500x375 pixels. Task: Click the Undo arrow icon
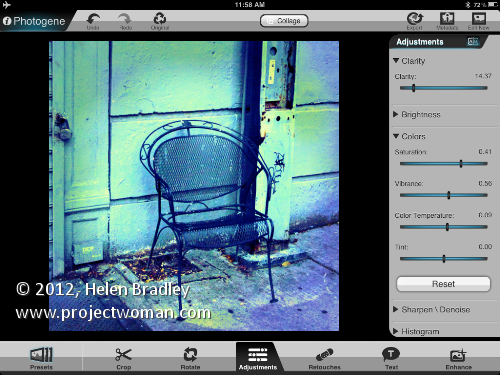point(93,19)
